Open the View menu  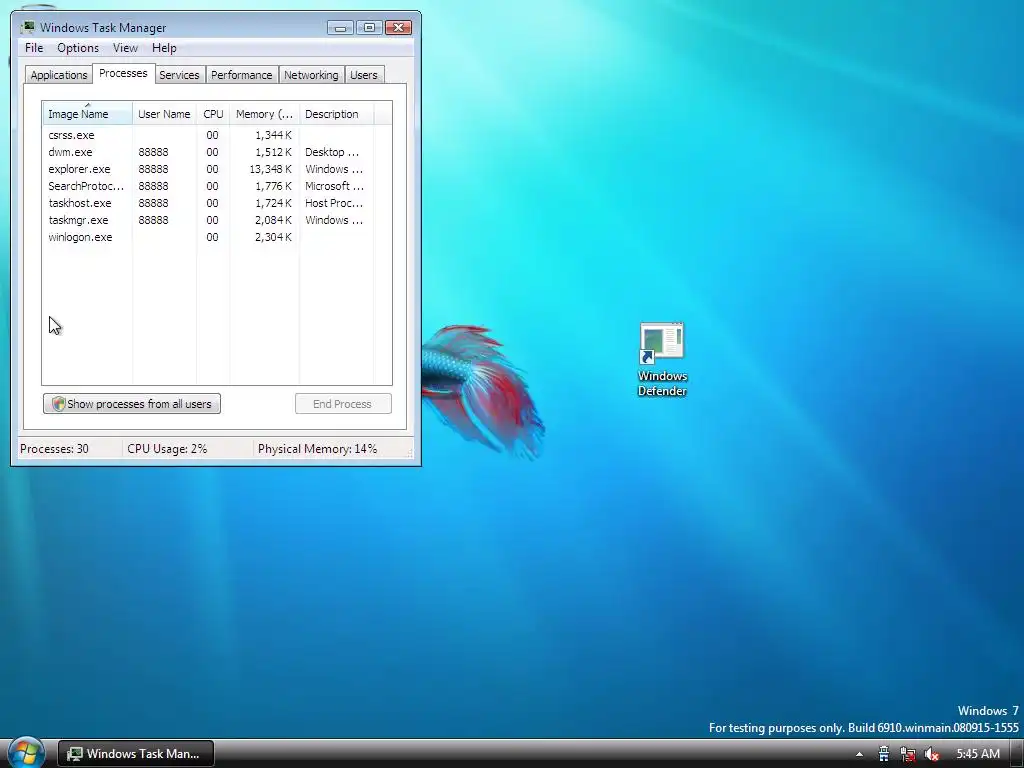tap(125, 48)
